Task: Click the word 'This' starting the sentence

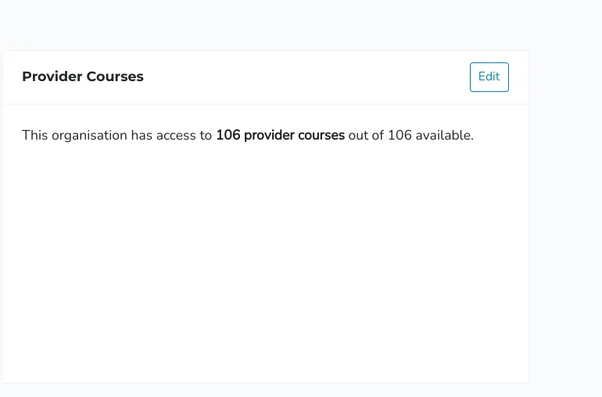Action: [35, 135]
